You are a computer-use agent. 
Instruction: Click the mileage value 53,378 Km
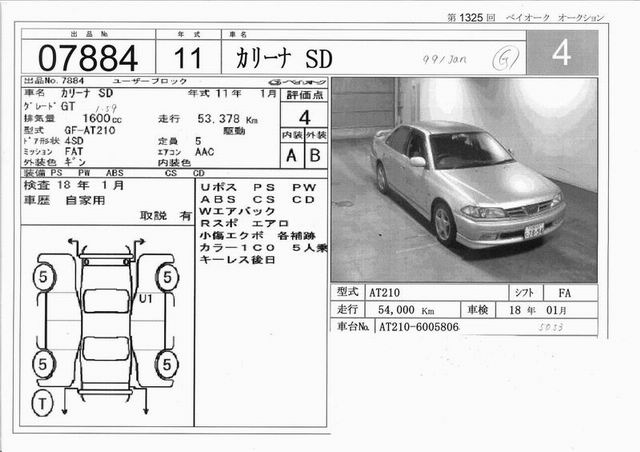click(x=227, y=119)
